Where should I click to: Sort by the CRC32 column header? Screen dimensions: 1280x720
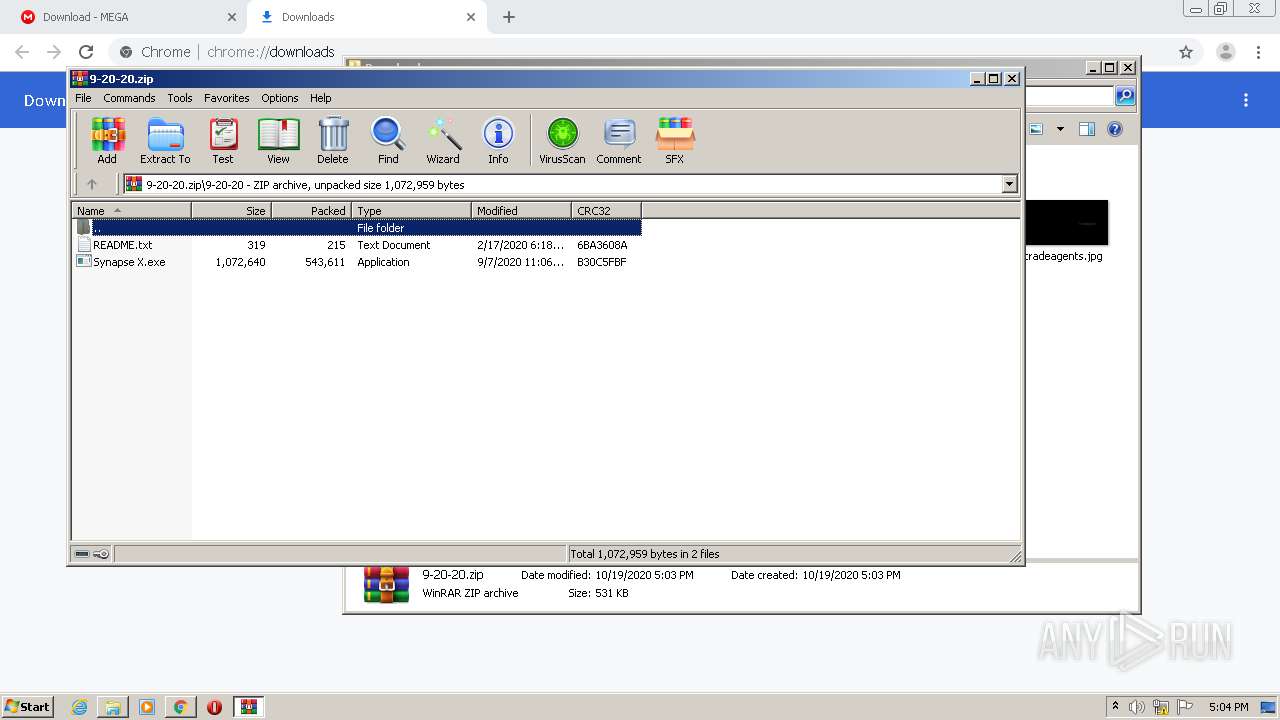click(x=606, y=210)
